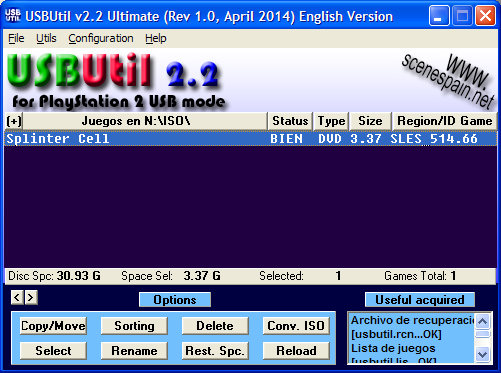This screenshot has width=501, height=373.
Task: Reload the games list
Action: [296, 351]
